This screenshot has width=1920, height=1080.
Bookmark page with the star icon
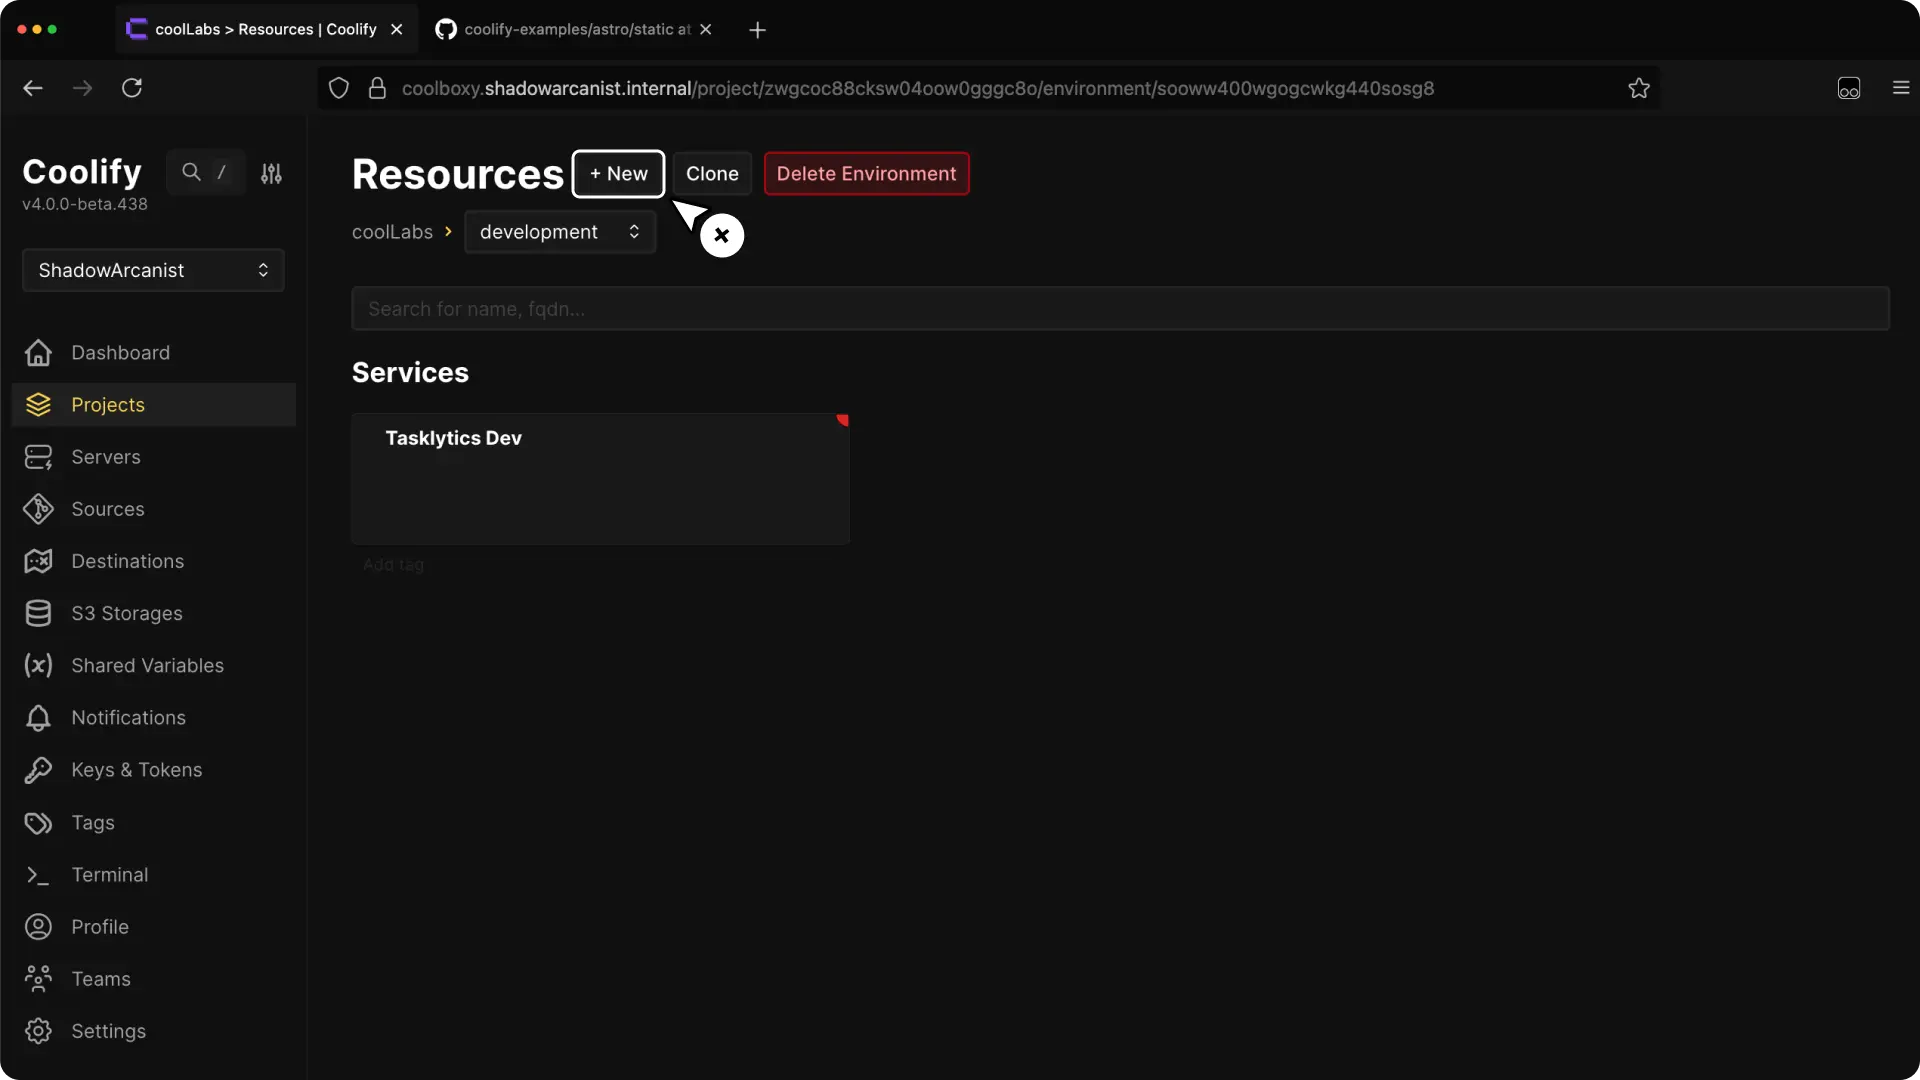click(x=1638, y=88)
